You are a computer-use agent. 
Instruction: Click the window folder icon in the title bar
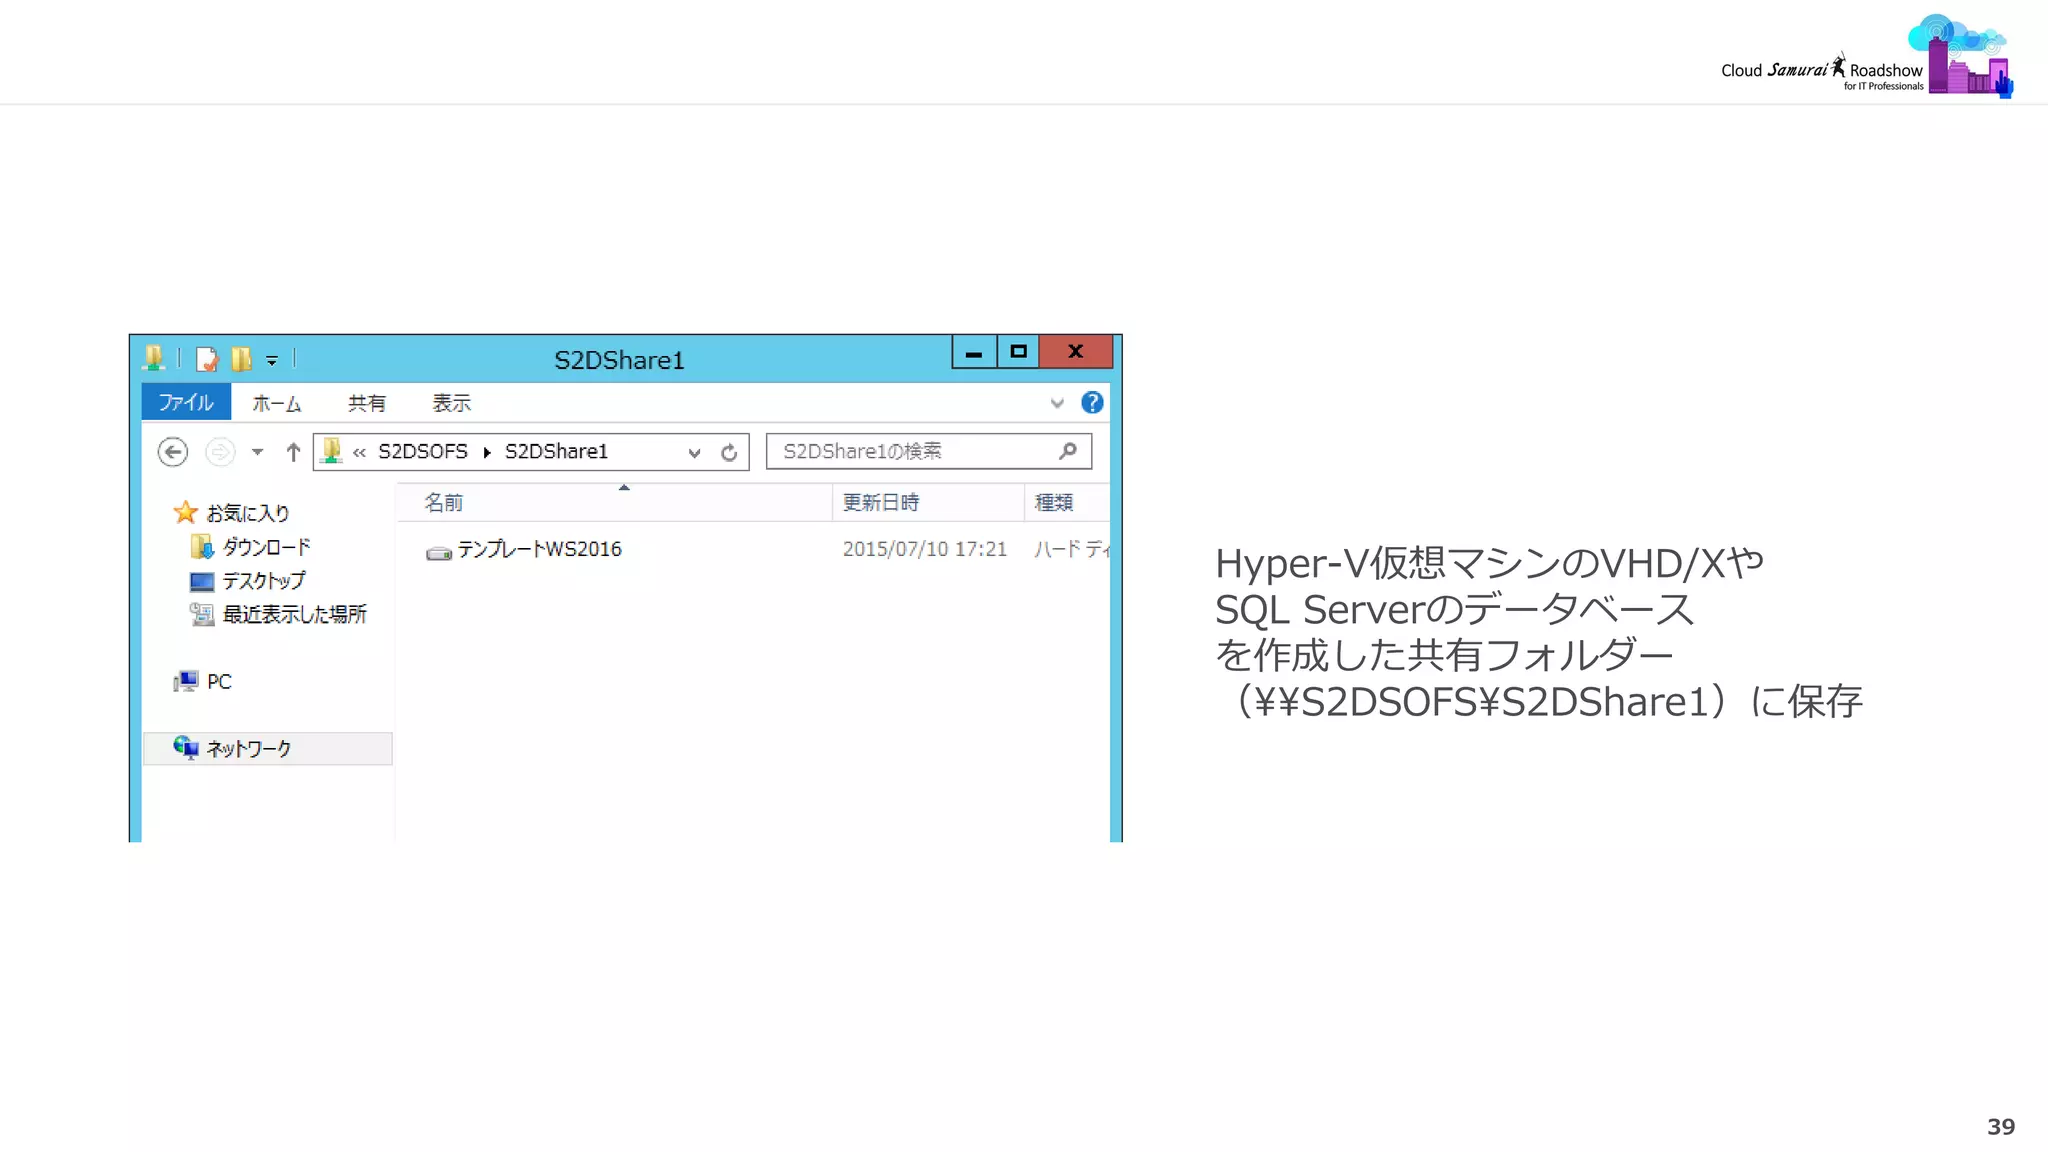click(154, 358)
